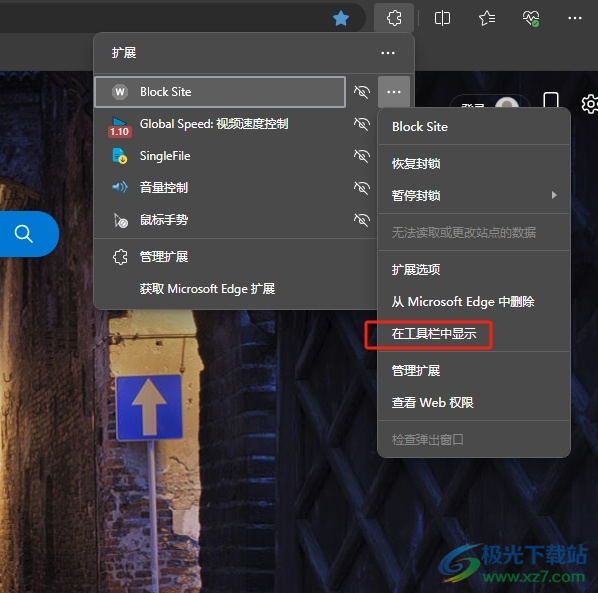Click the user avatar on the page
This screenshot has width=598, height=593.
point(506,103)
